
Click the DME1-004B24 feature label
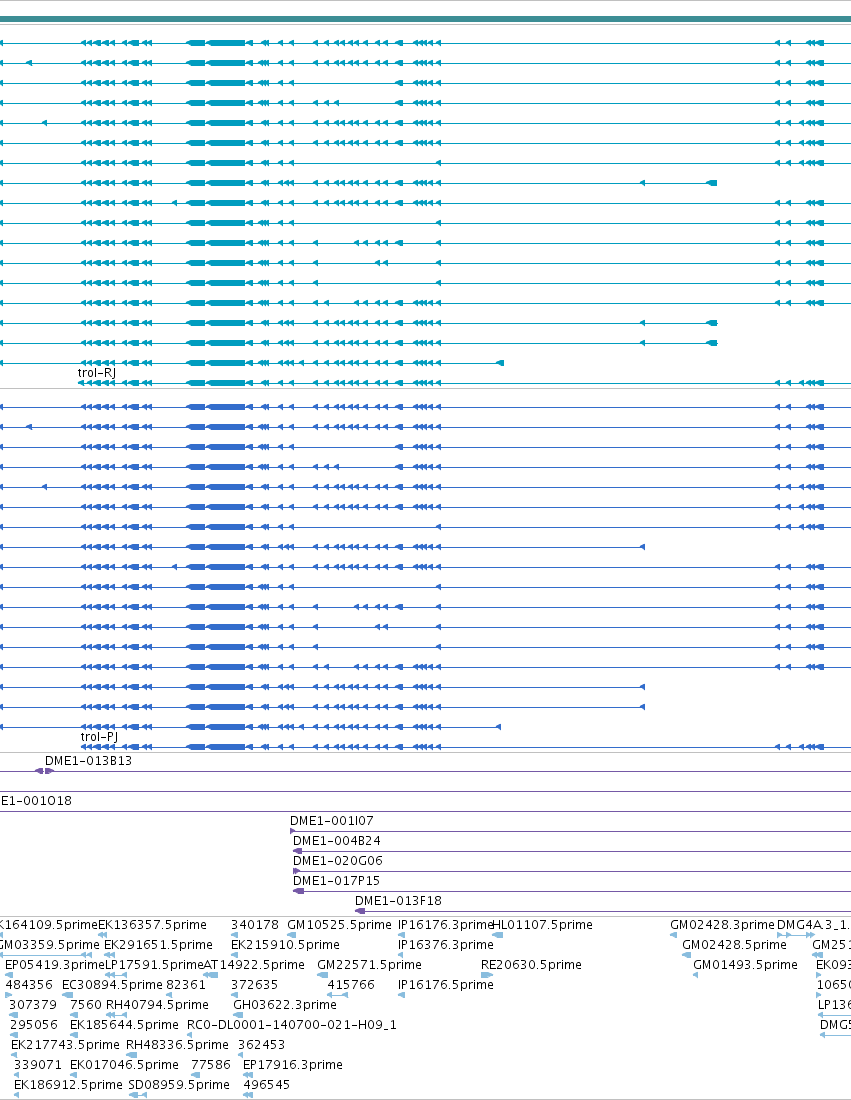[337, 840]
